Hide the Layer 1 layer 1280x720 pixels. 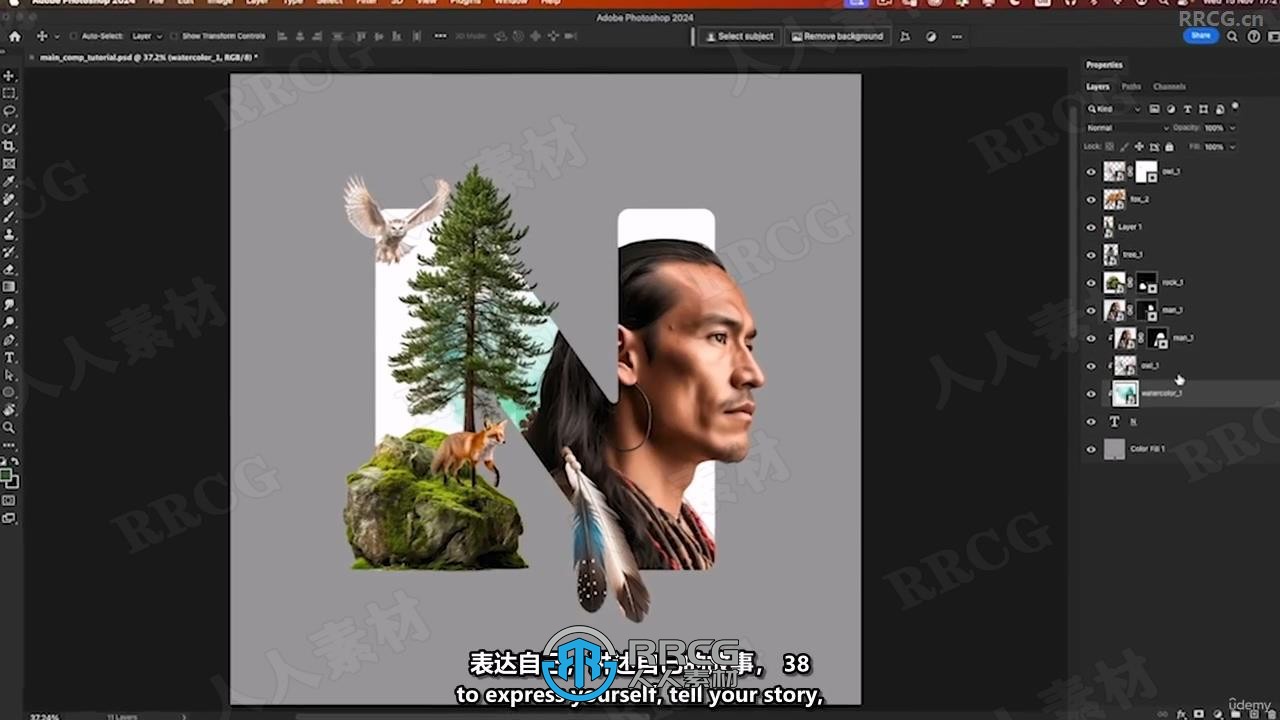click(x=1091, y=227)
